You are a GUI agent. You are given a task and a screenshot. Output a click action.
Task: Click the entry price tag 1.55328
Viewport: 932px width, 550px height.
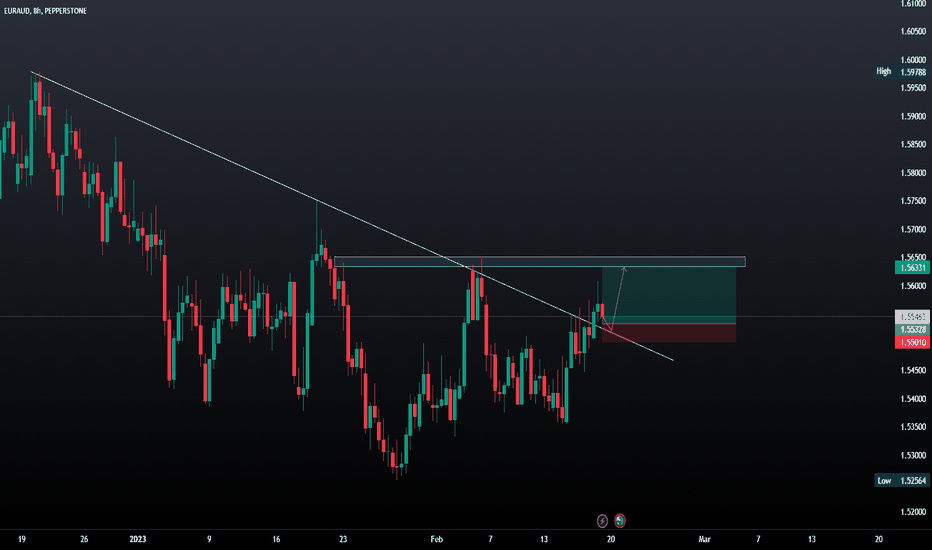pyautogui.click(x=912, y=329)
